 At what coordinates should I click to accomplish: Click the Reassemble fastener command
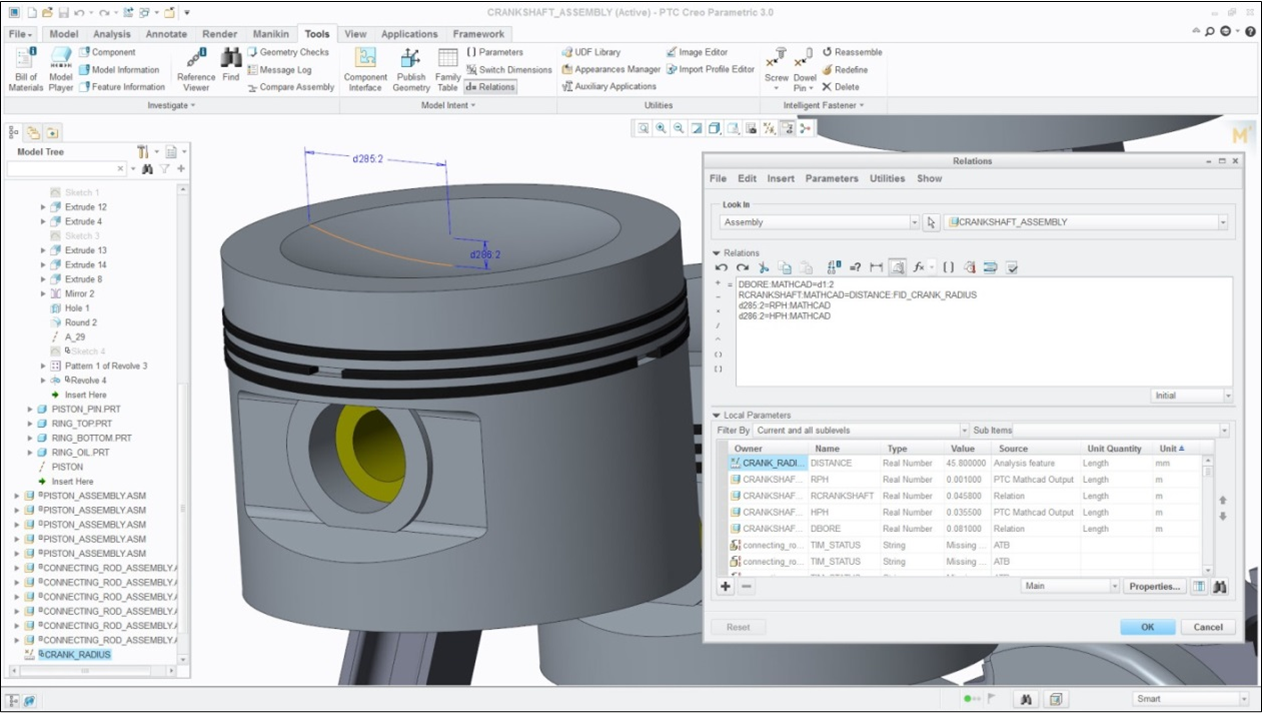pos(852,52)
